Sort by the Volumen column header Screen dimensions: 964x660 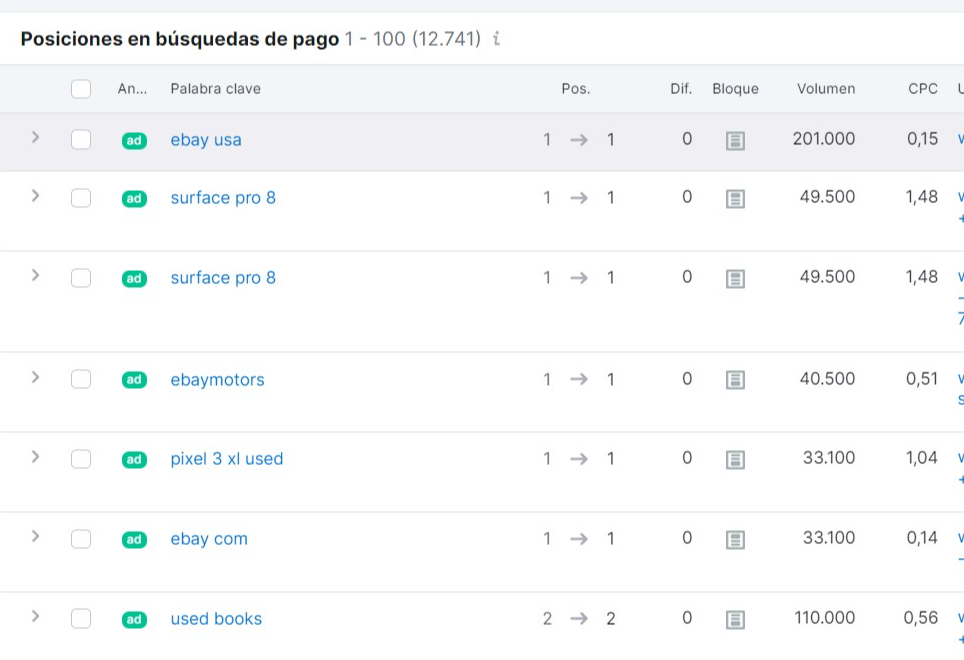click(825, 89)
